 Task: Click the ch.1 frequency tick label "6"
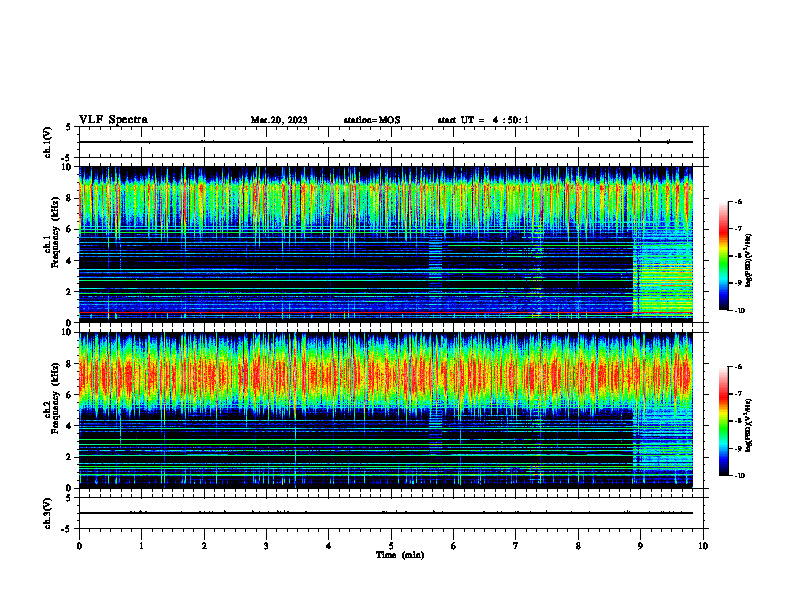click(68, 229)
